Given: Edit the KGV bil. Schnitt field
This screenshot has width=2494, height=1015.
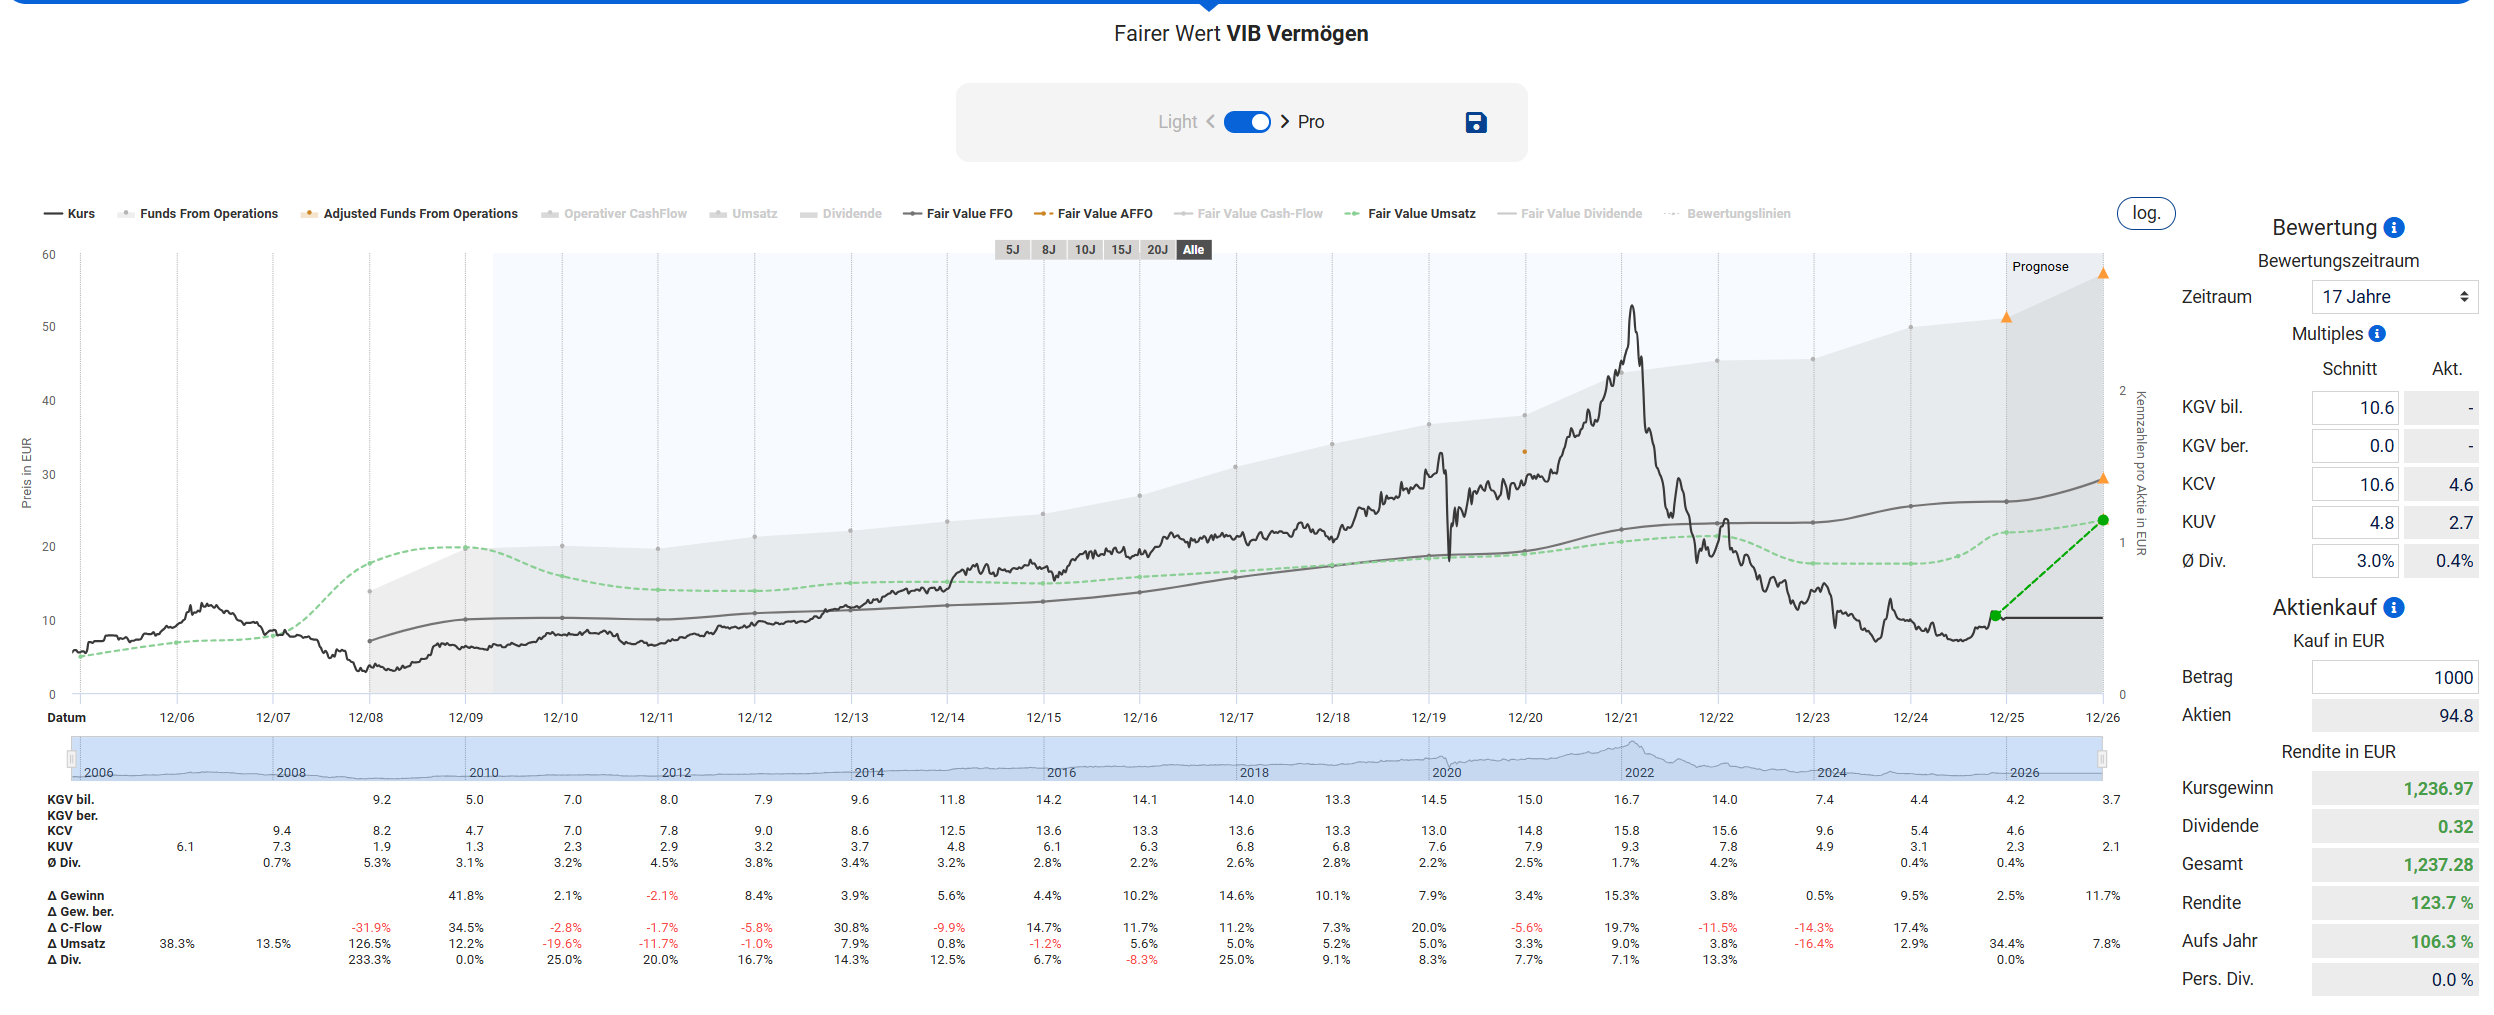Looking at the screenshot, I should pyautogui.click(x=2355, y=408).
